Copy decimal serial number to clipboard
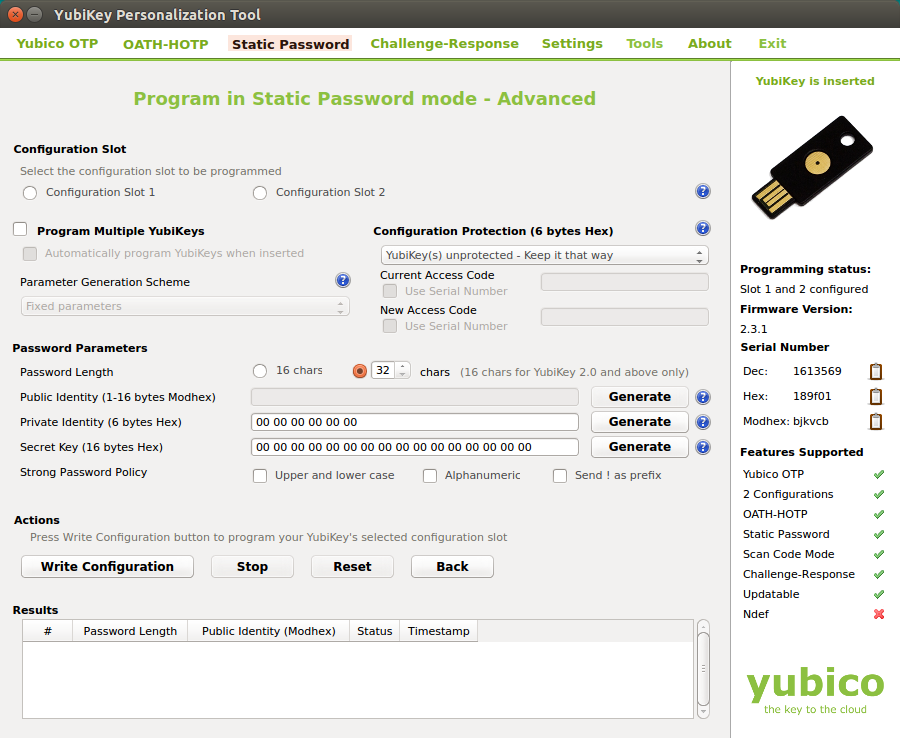 click(876, 371)
